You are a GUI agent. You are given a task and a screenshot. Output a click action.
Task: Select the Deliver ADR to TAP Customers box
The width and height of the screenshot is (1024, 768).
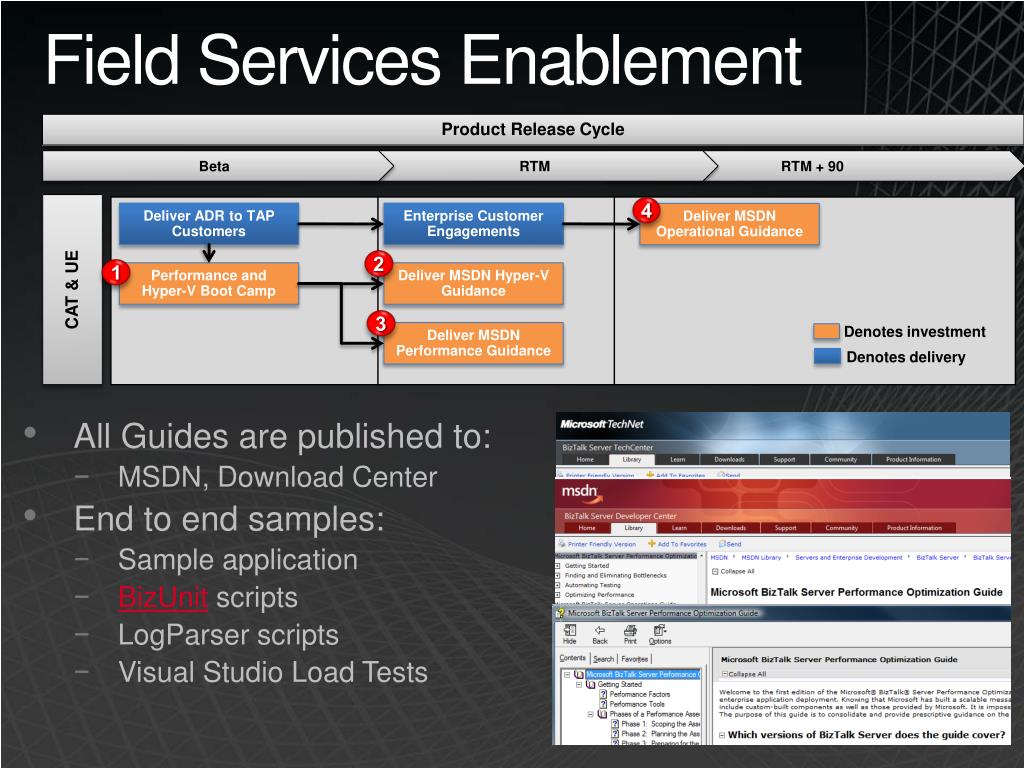208,223
